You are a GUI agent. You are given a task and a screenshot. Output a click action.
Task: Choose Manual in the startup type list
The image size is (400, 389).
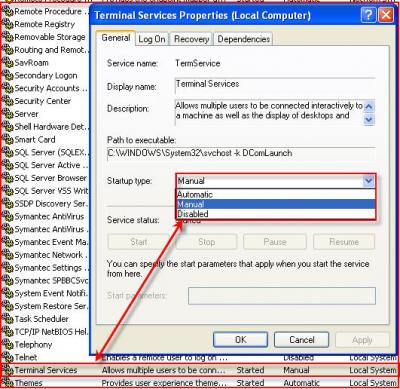276,204
